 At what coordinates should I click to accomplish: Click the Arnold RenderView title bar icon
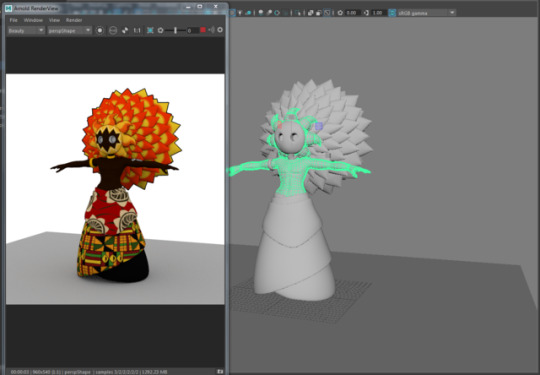coord(9,8)
